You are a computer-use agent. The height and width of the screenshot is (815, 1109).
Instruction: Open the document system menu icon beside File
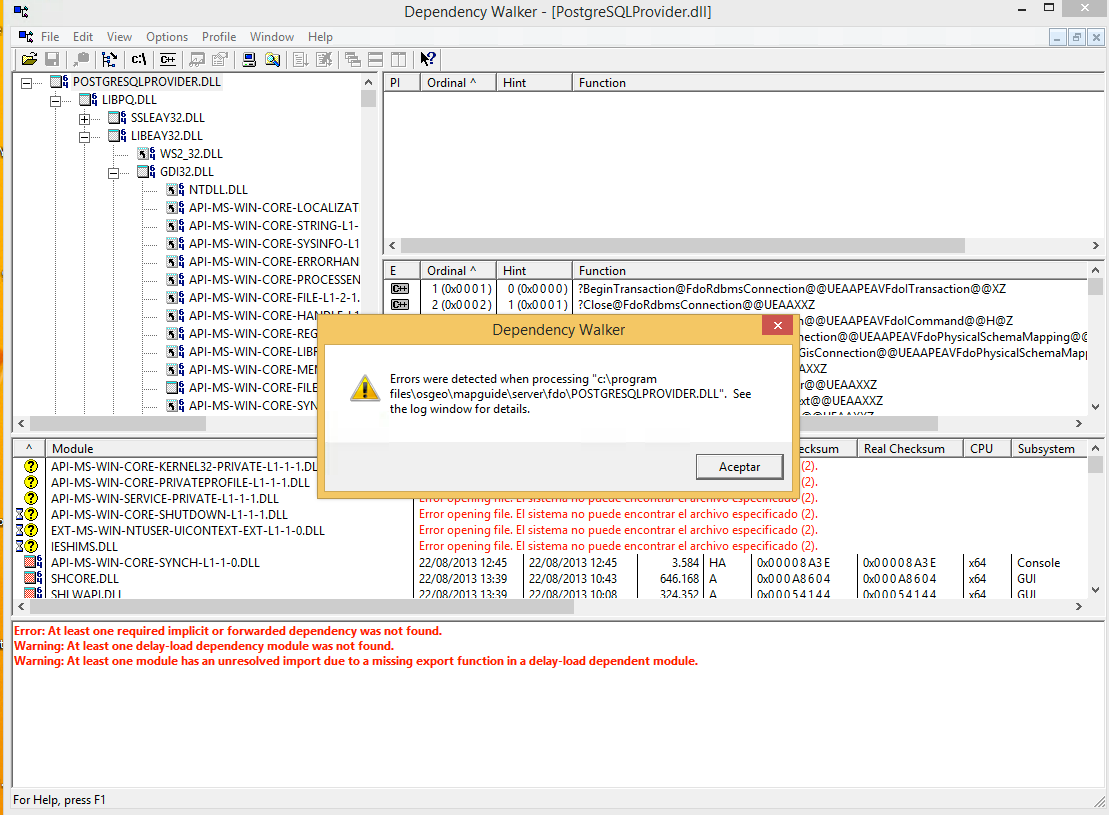[25, 37]
